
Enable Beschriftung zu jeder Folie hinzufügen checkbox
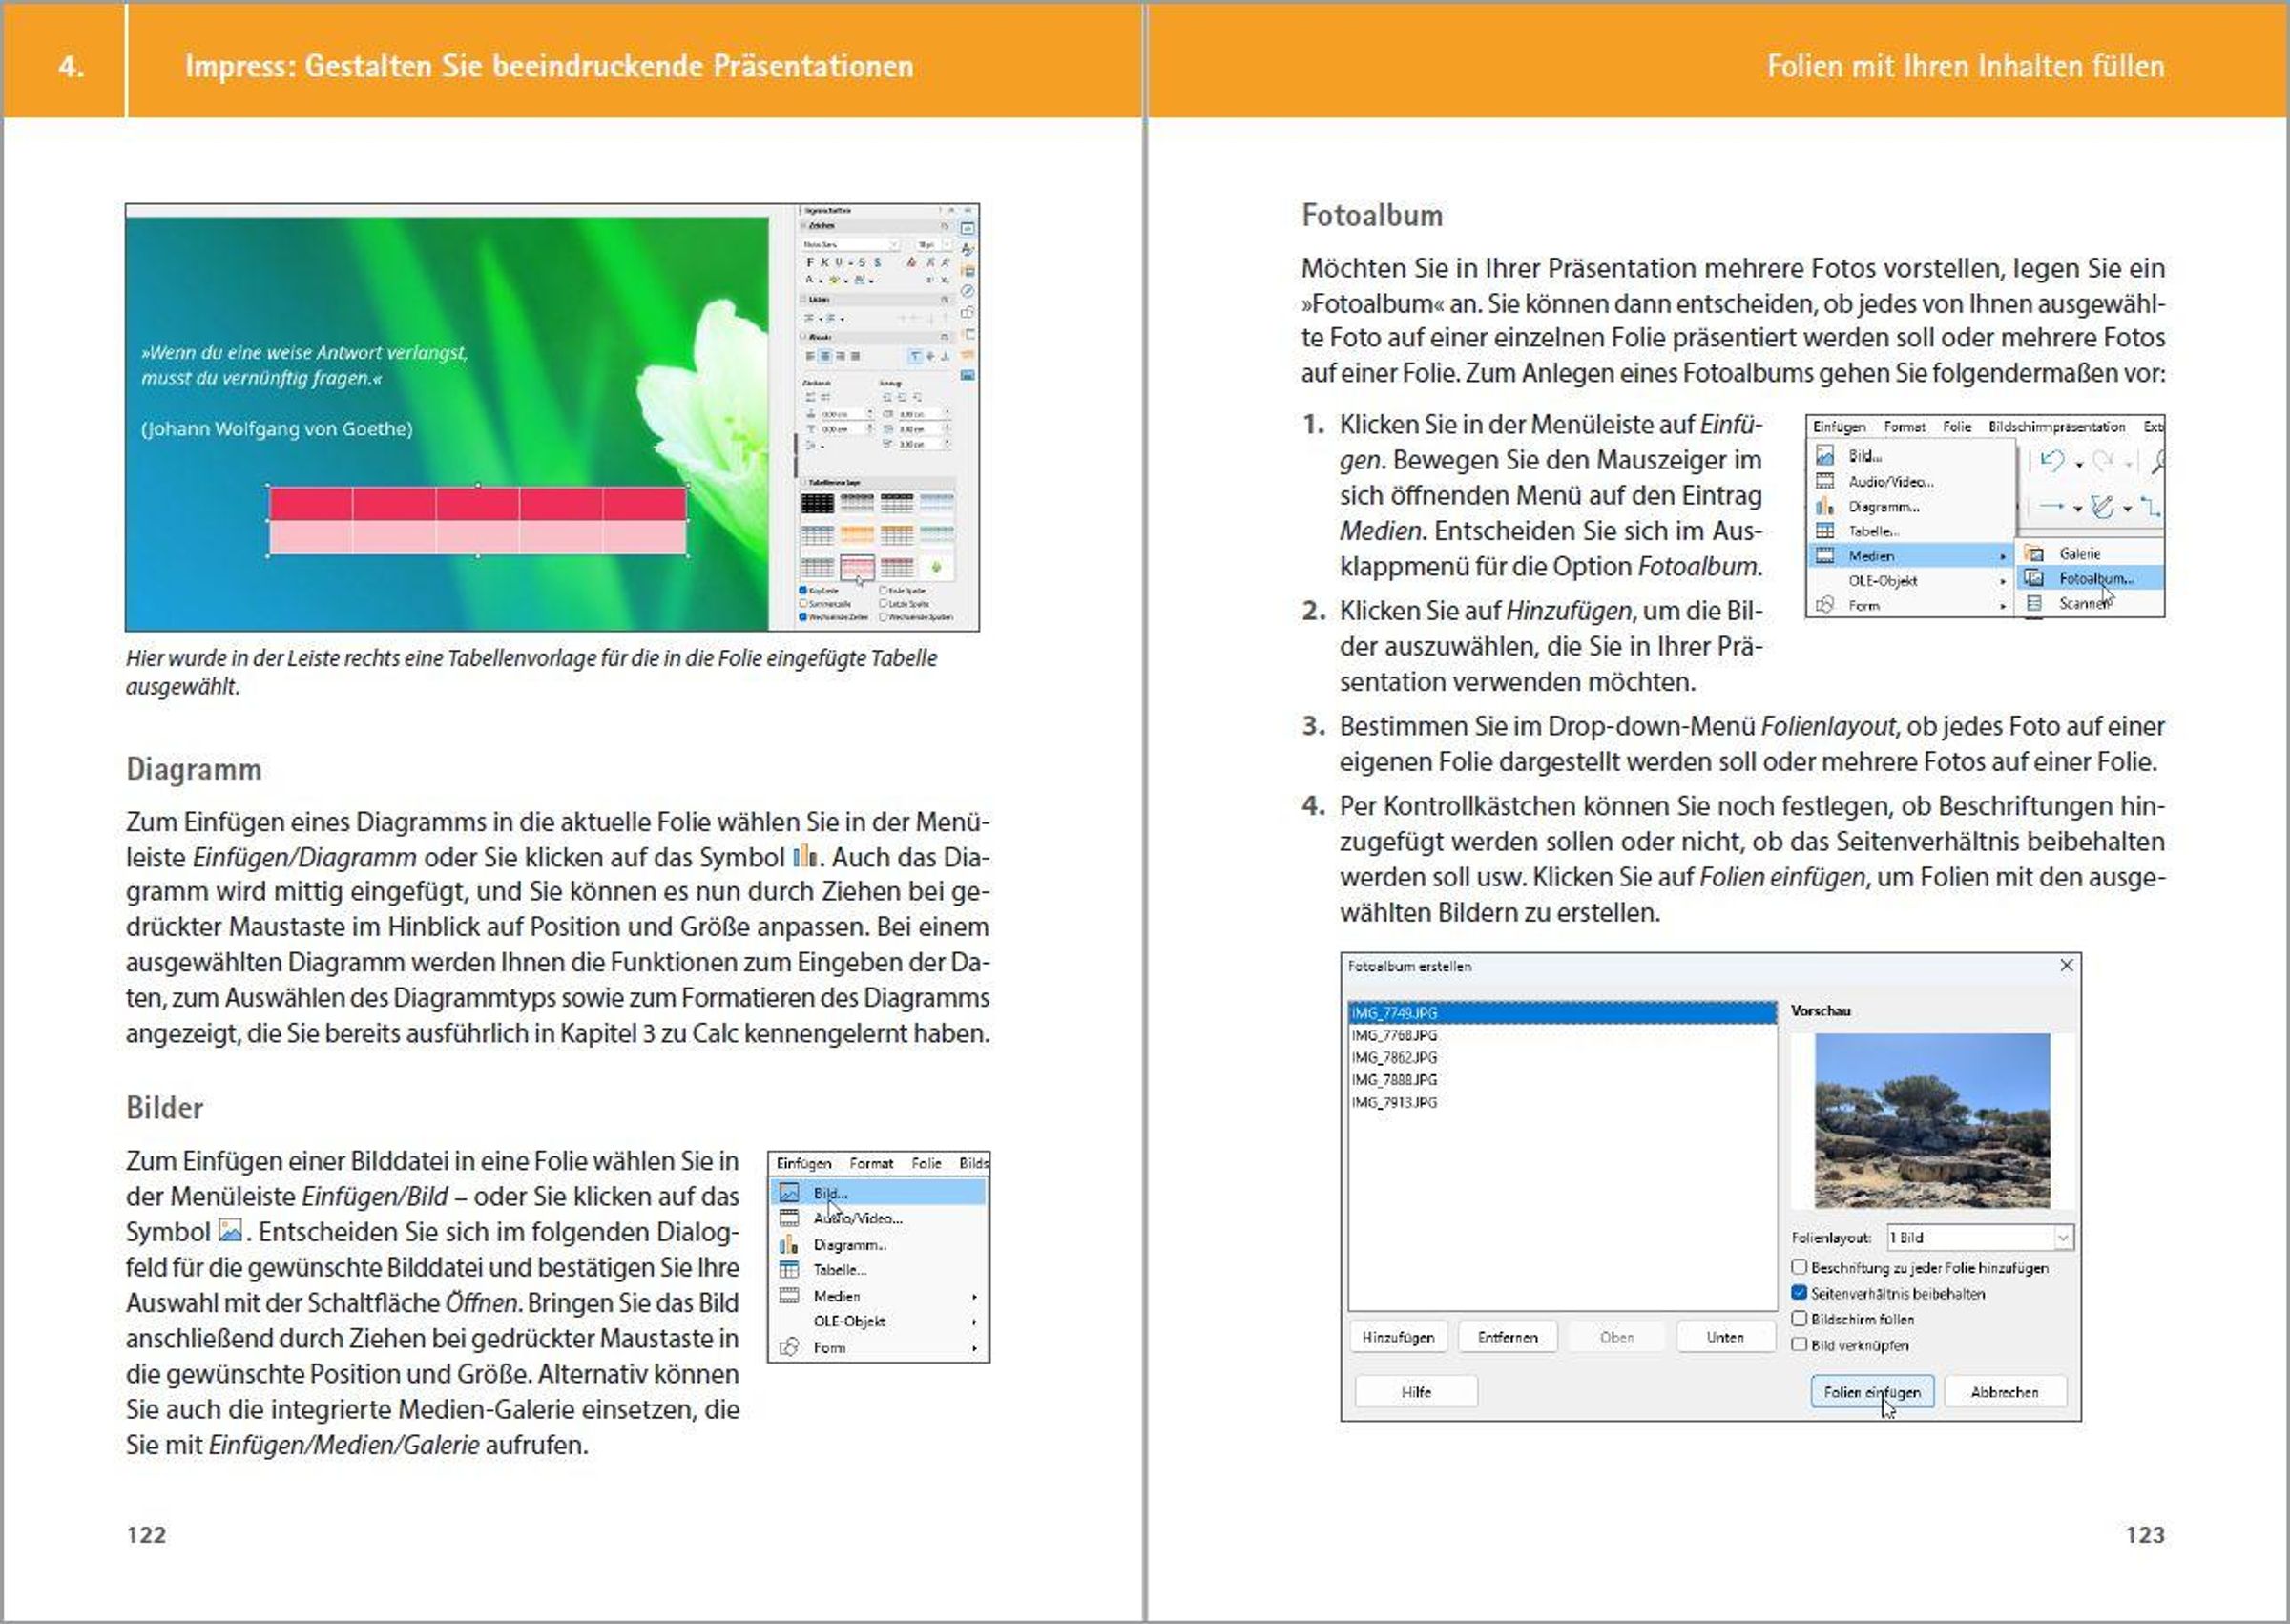click(1799, 1267)
